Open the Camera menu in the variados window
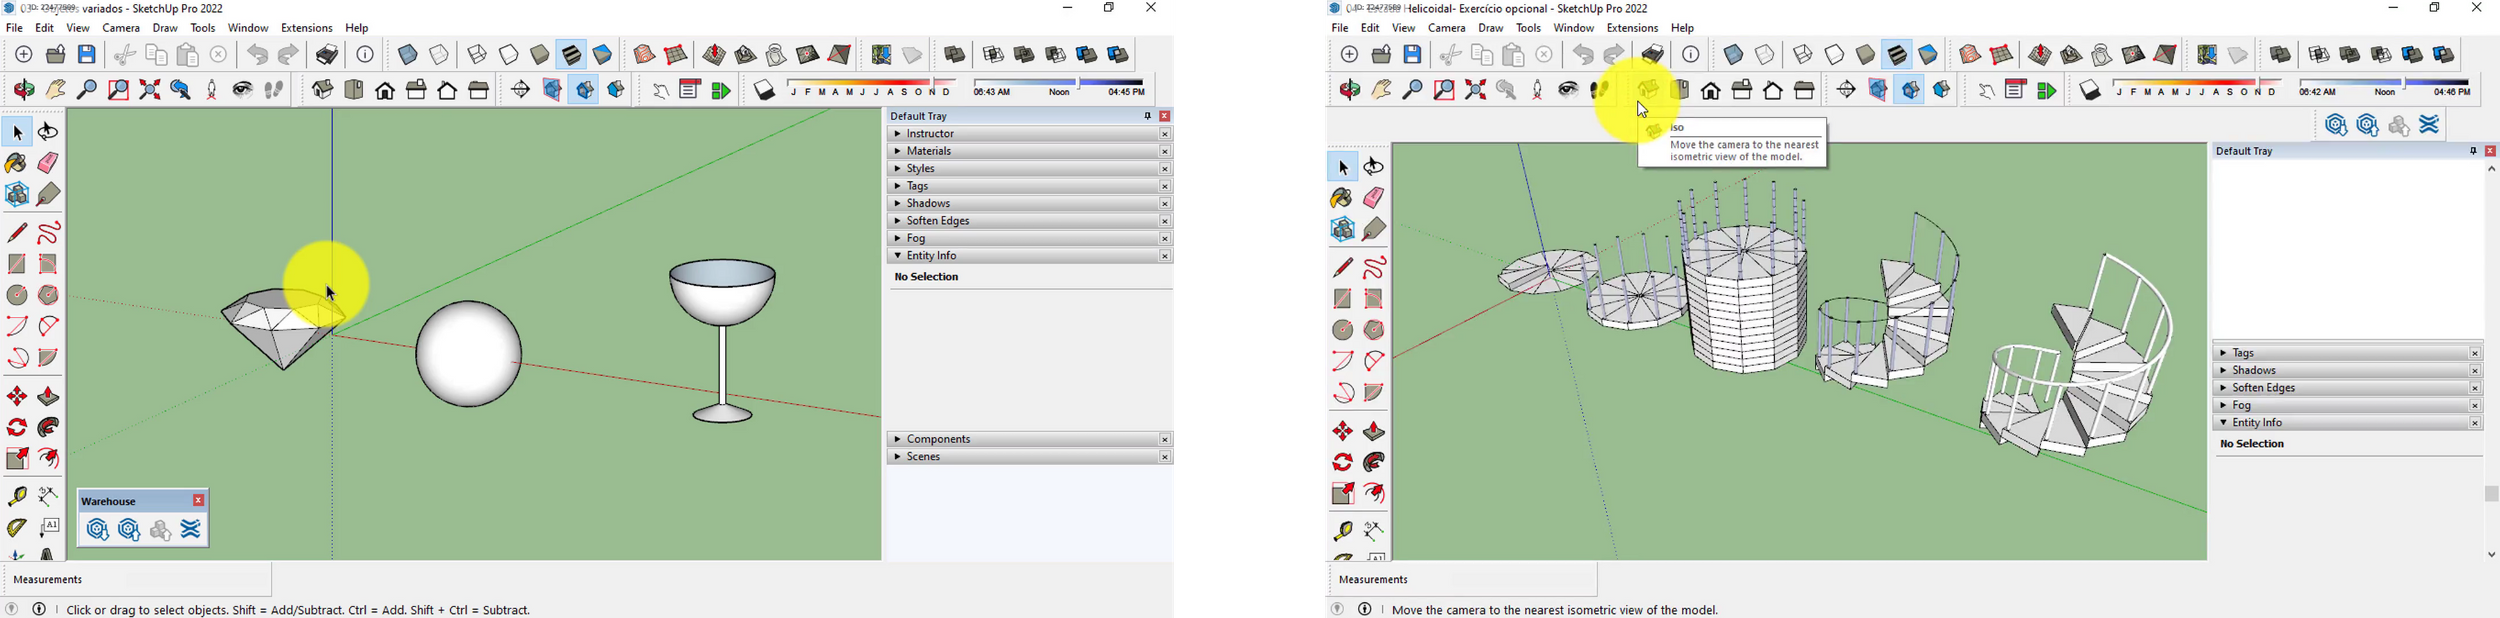Screen dimensions: 2500x618 tap(121, 28)
